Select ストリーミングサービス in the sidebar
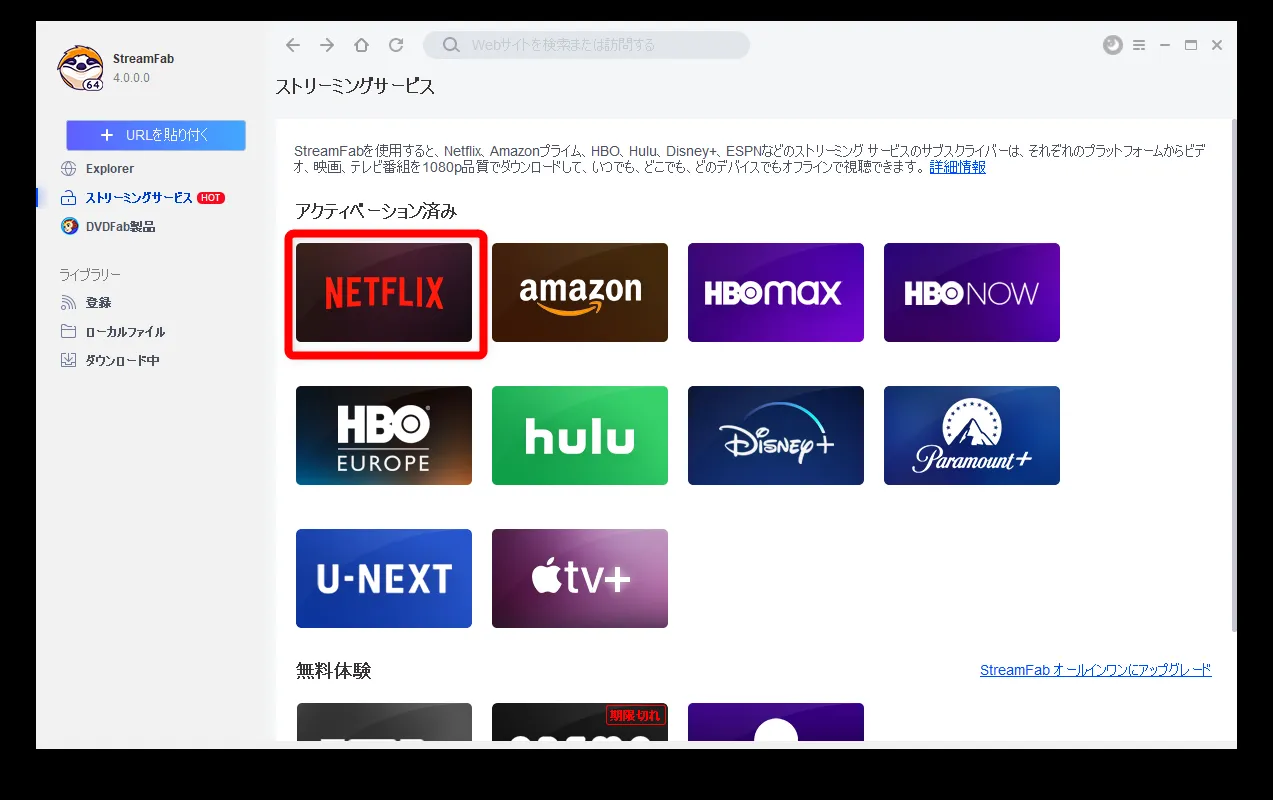 [139, 198]
